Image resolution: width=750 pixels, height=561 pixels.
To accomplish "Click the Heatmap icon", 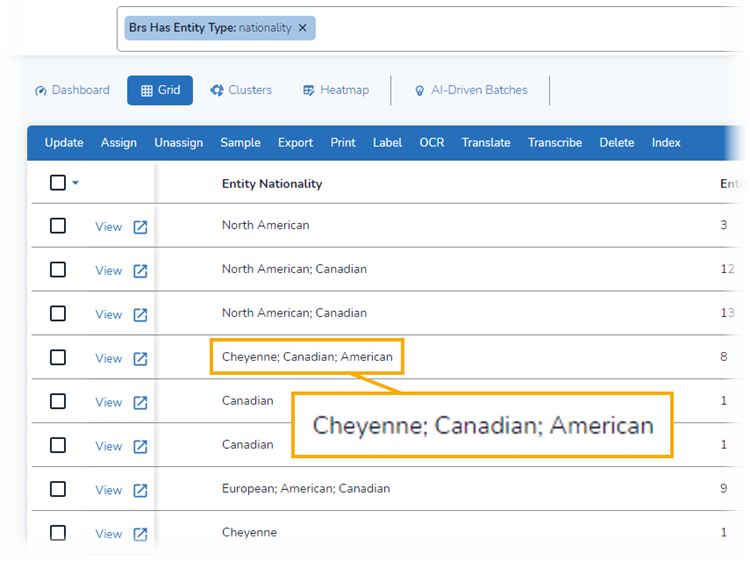I will [x=309, y=90].
